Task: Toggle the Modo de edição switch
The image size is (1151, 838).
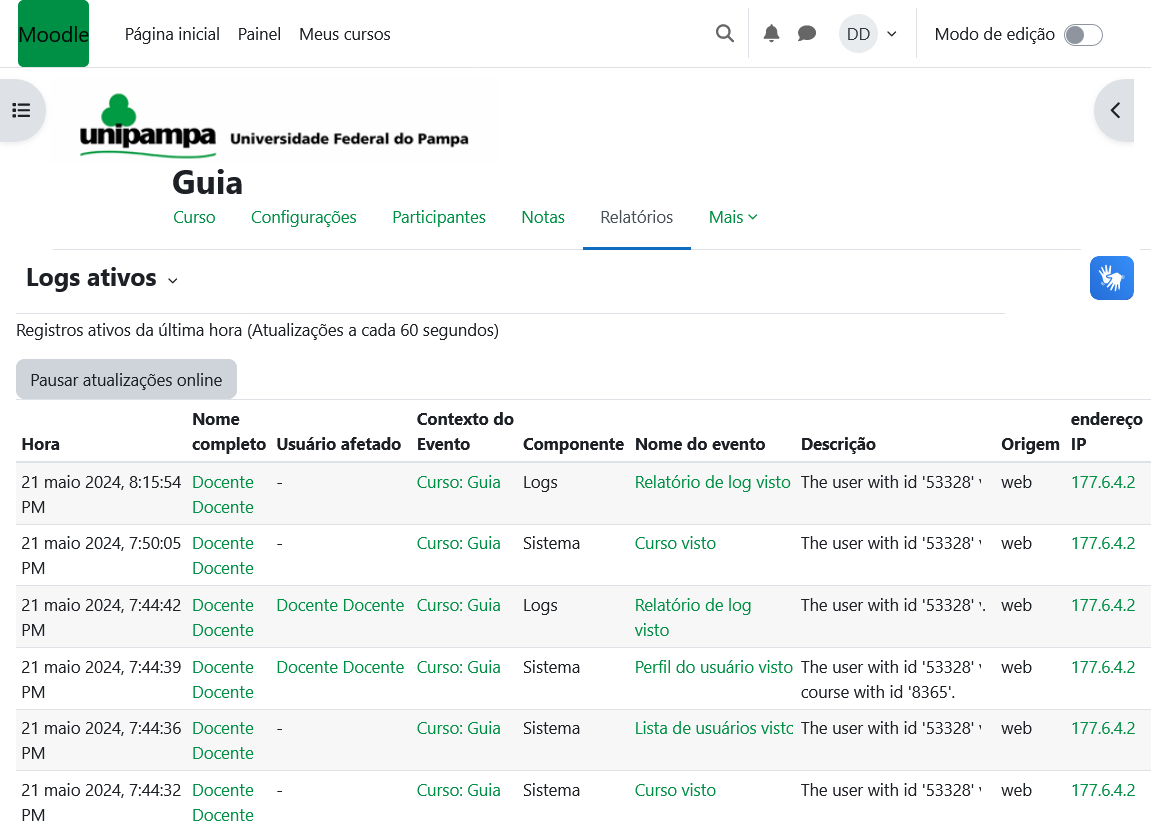Action: [x=1083, y=35]
